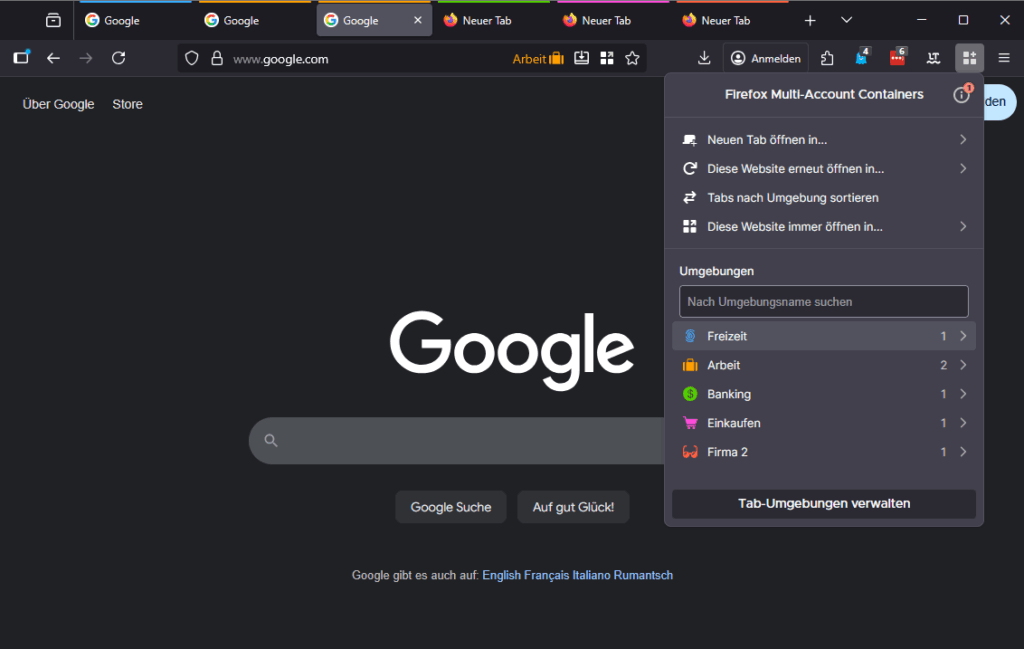Click the lock icon in address bar

[216, 59]
